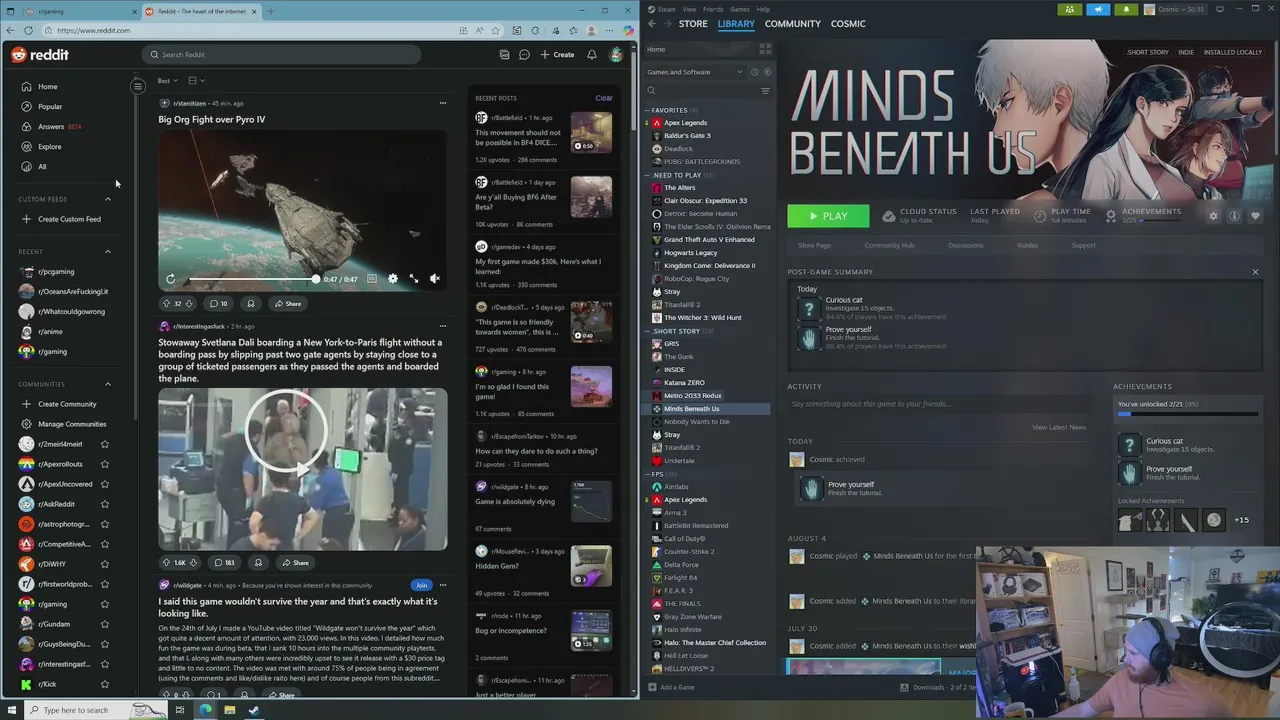The image size is (1280, 720).
Task: Collapse Communities section in Reddit sidebar
Action: tap(108, 384)
